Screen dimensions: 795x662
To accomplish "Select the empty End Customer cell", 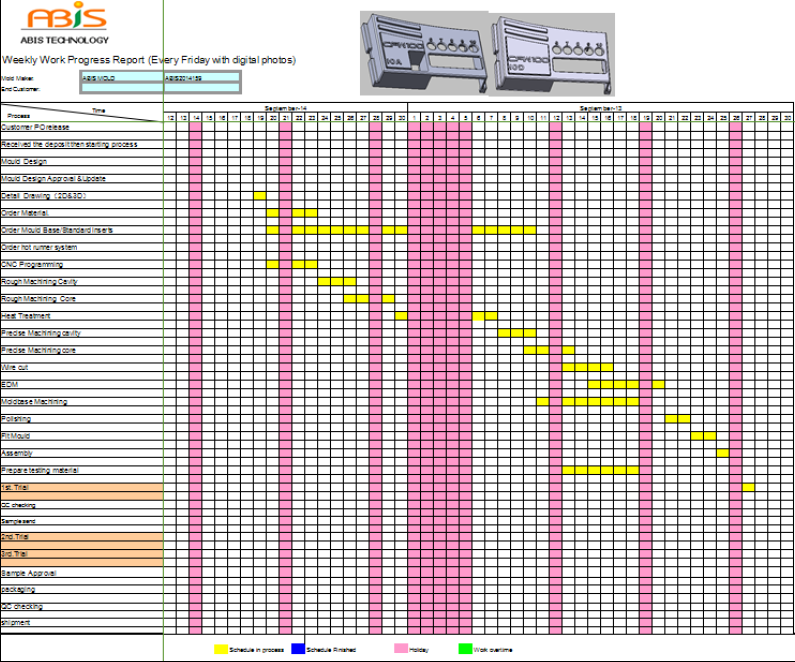I will point(160,88).
